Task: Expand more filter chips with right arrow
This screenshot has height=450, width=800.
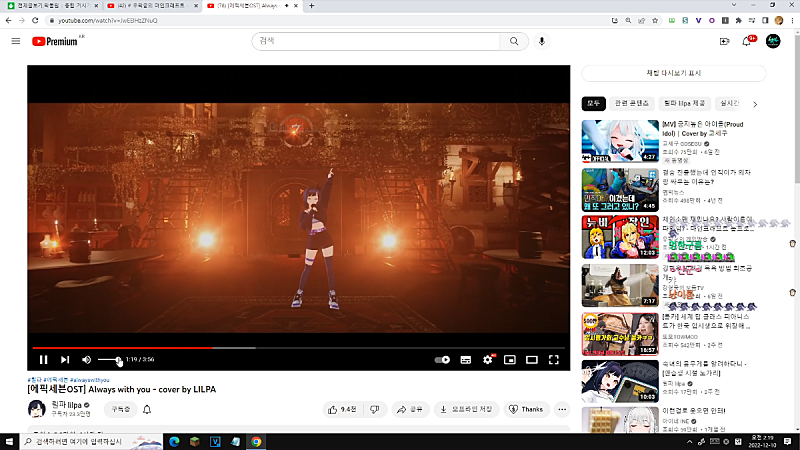Action: click(x=755, y=104)
